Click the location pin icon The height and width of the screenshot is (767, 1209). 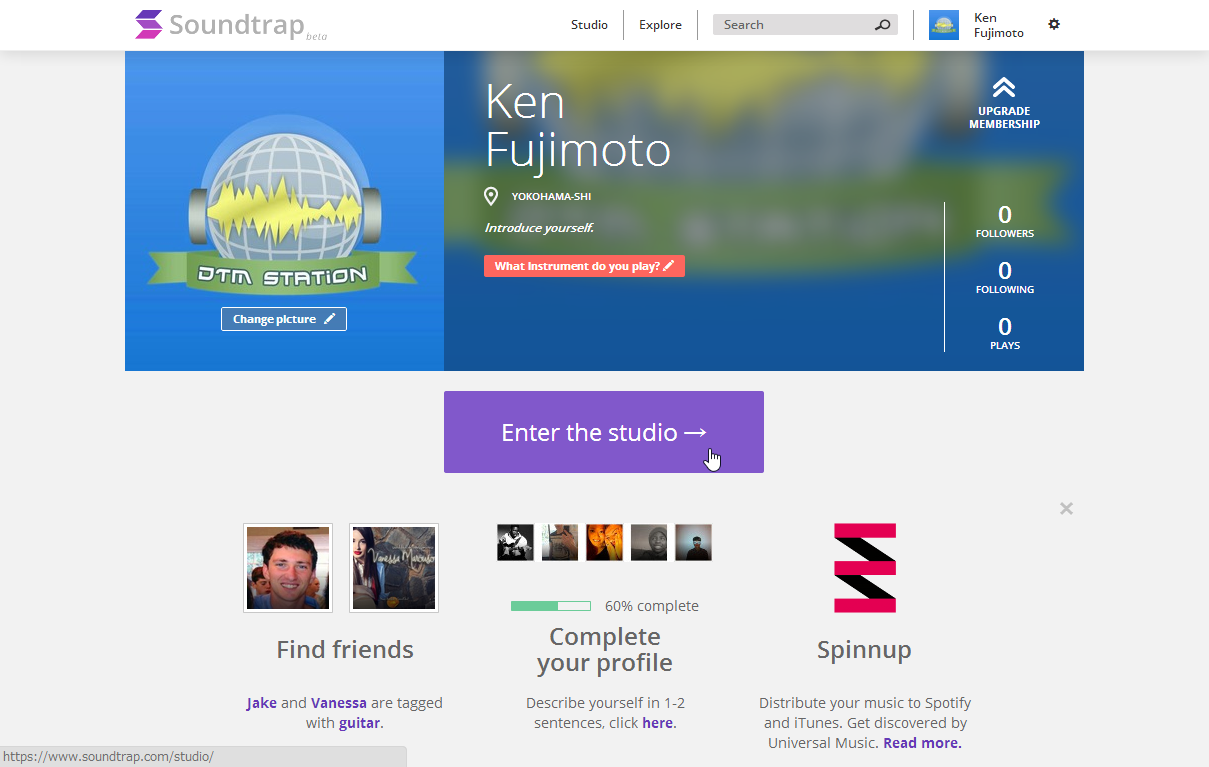[491, 197]
